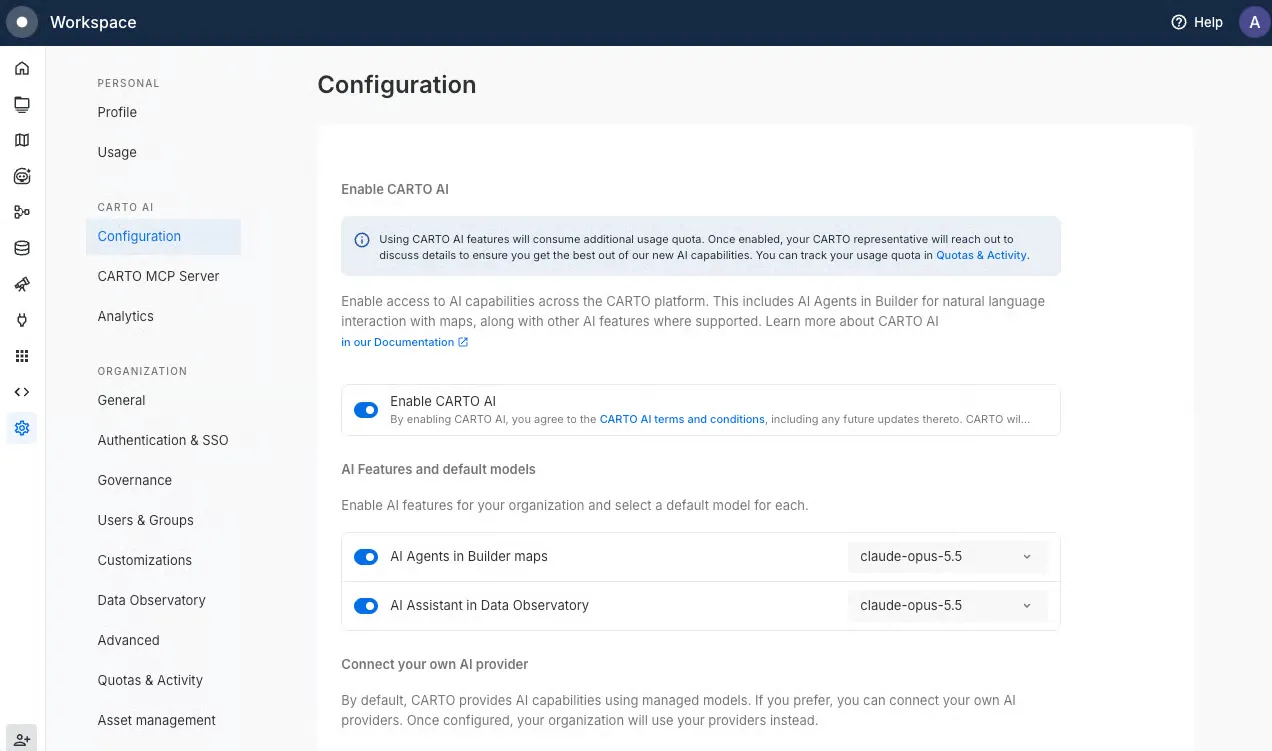Click the settings gear sidebar icon
This screenshot has height=751, width=1272.
22,428
